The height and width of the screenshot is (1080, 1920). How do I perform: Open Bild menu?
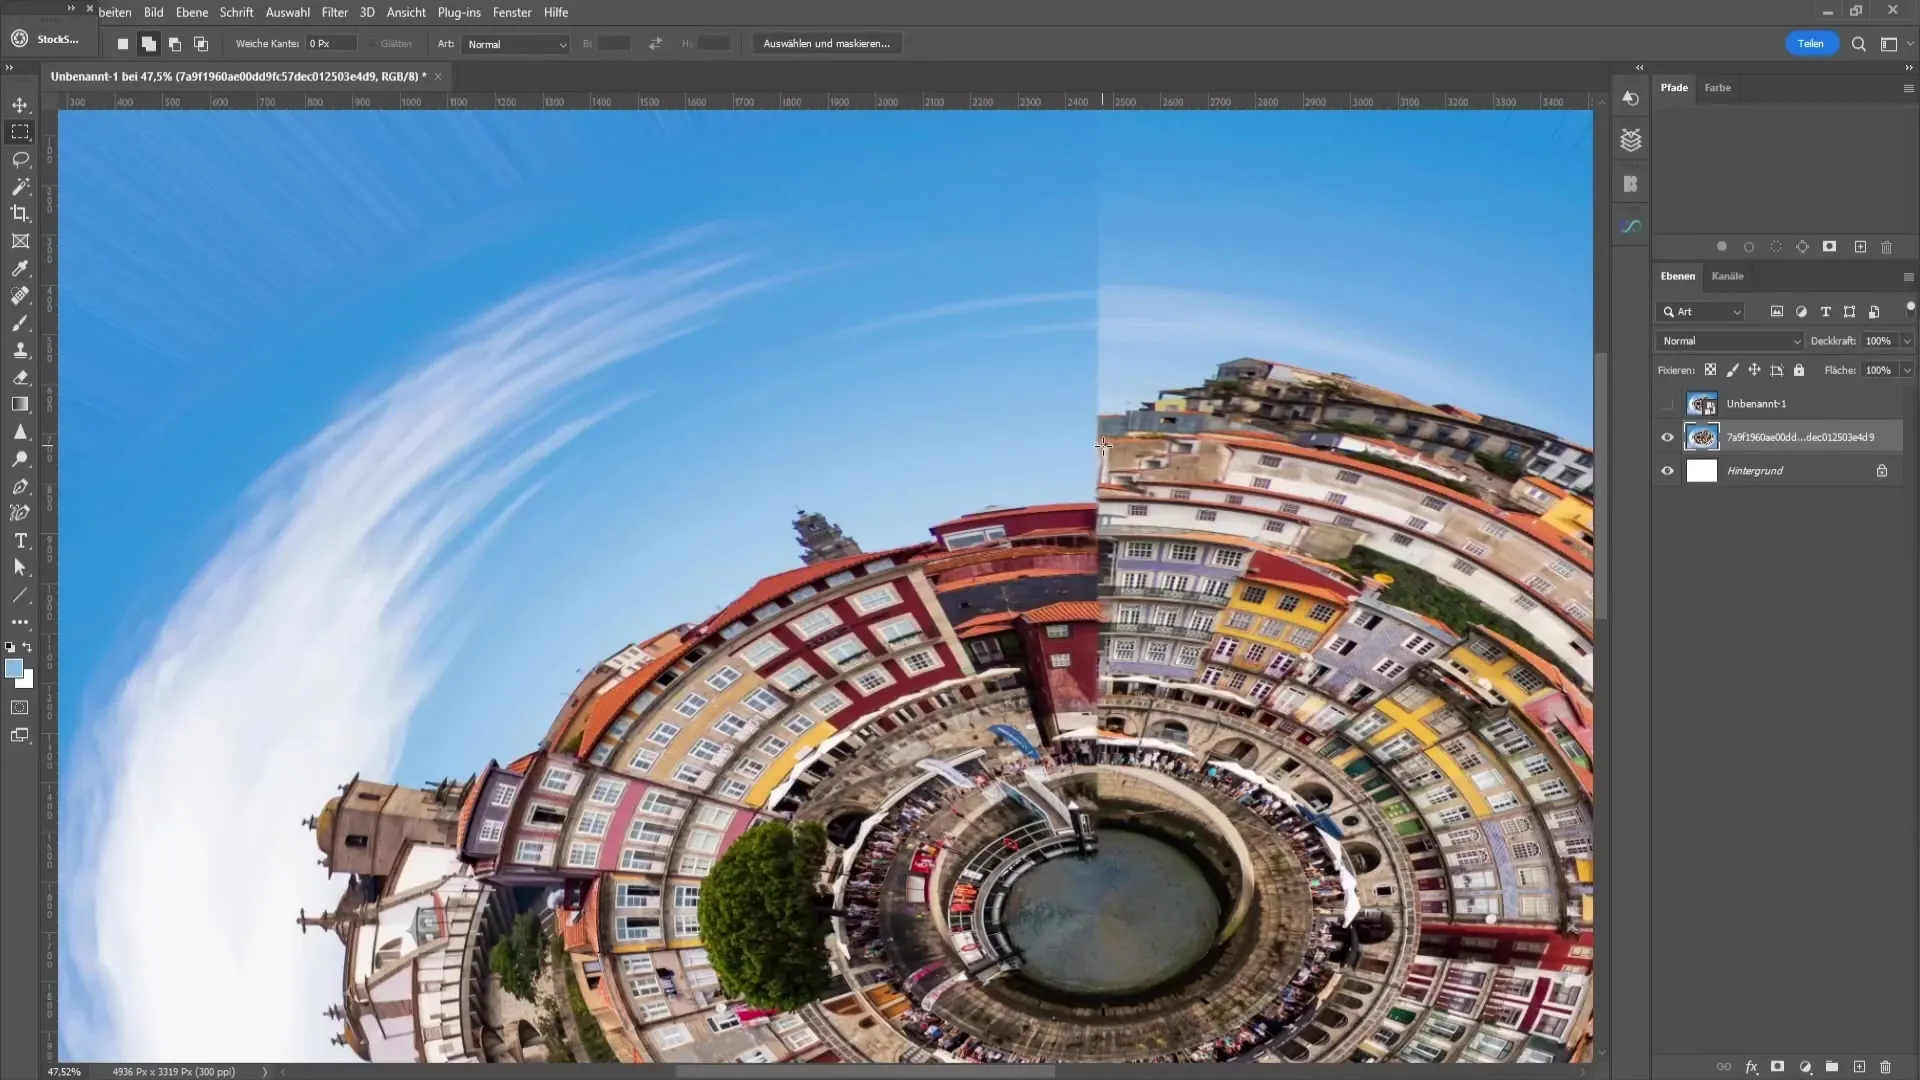(x=154, y=12)
